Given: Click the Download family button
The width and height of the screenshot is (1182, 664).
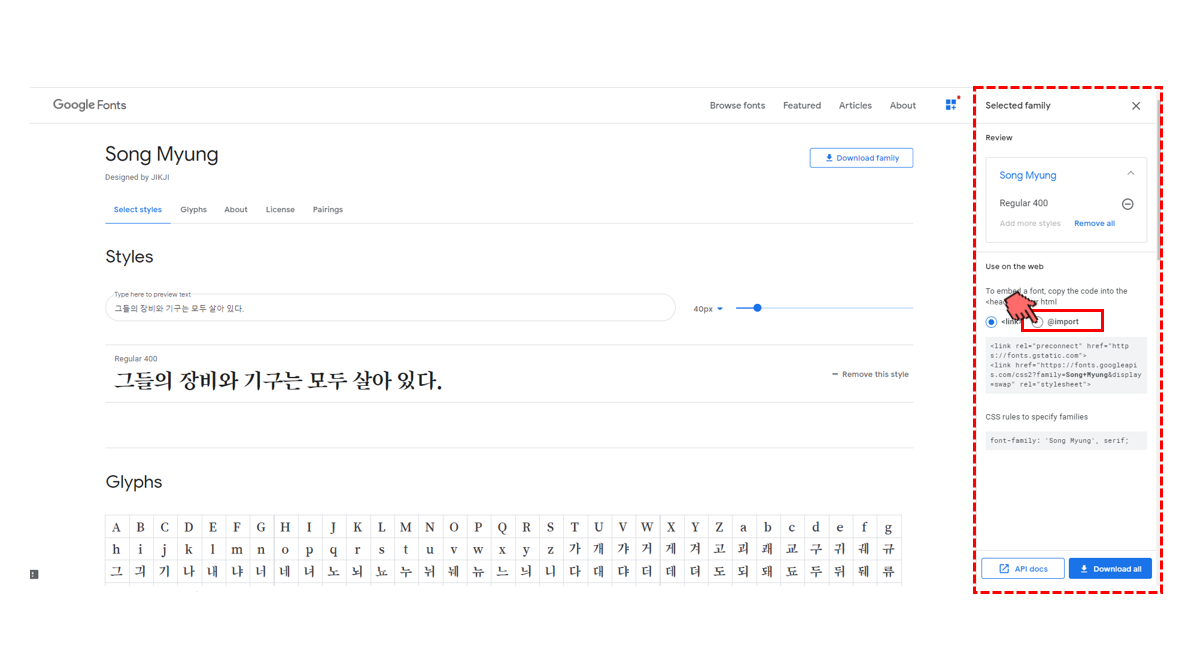Looking at the screenshot, I should [861, 158].
